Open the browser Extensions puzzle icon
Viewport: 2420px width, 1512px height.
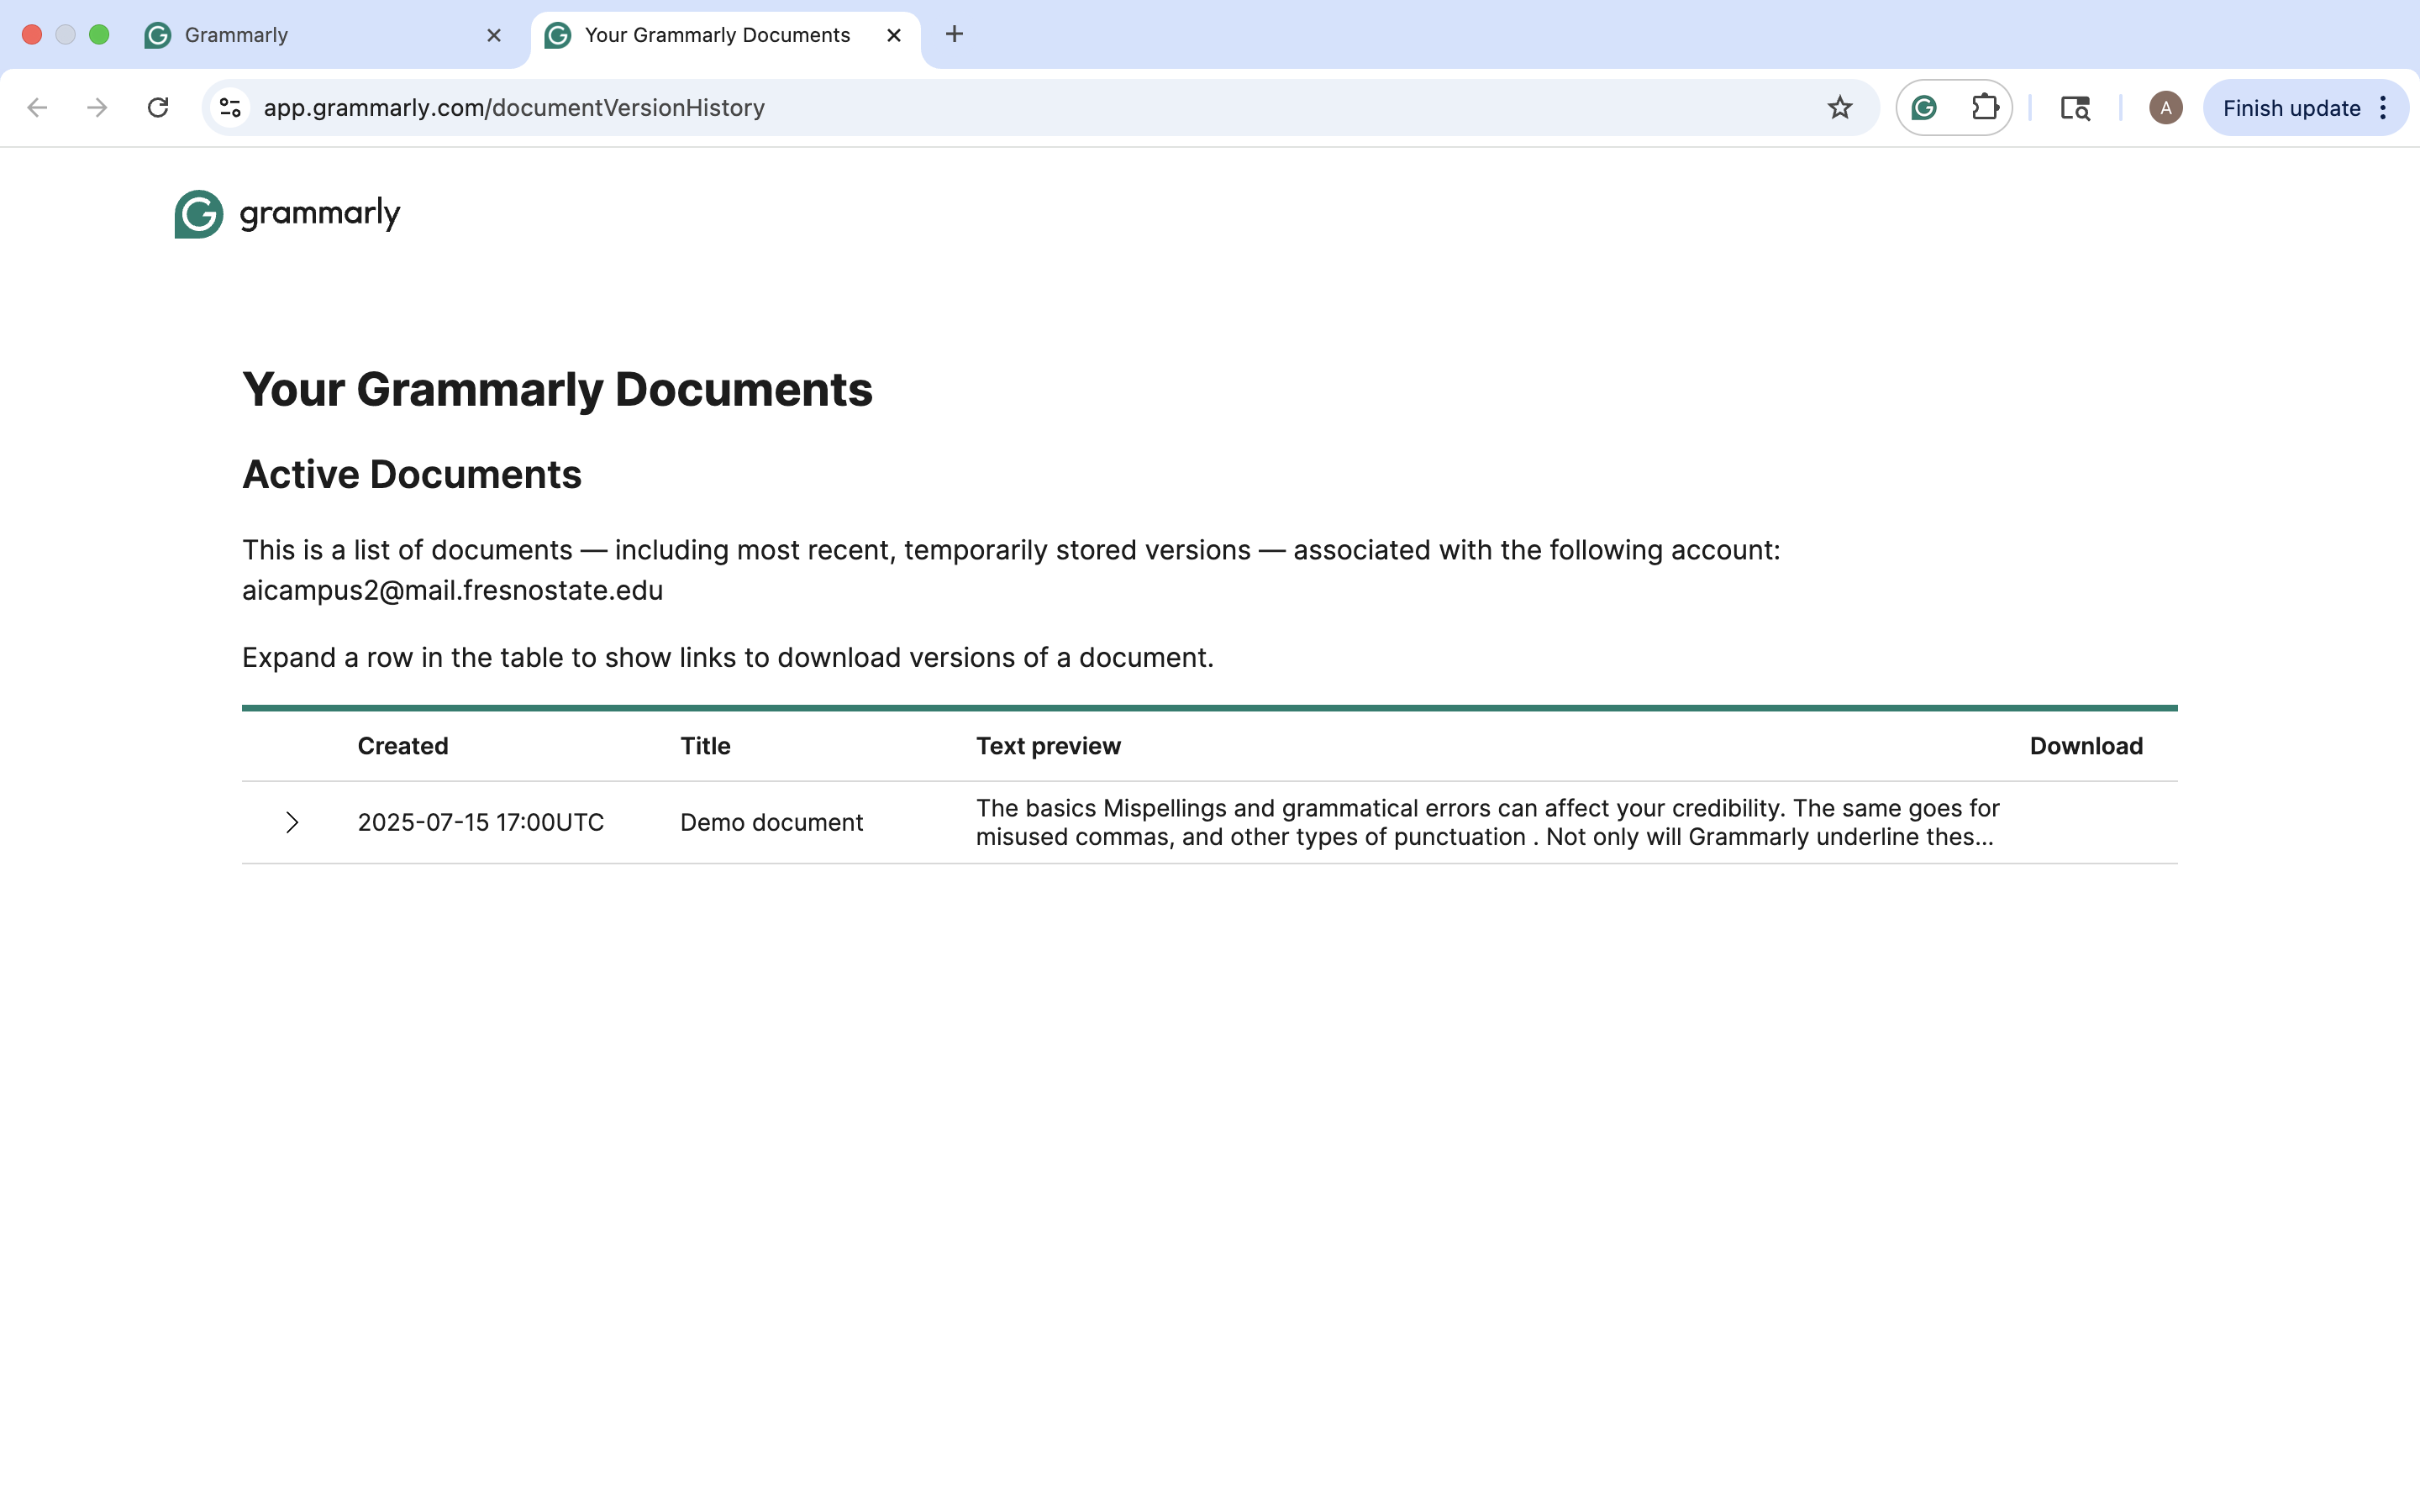(1984, 107)
